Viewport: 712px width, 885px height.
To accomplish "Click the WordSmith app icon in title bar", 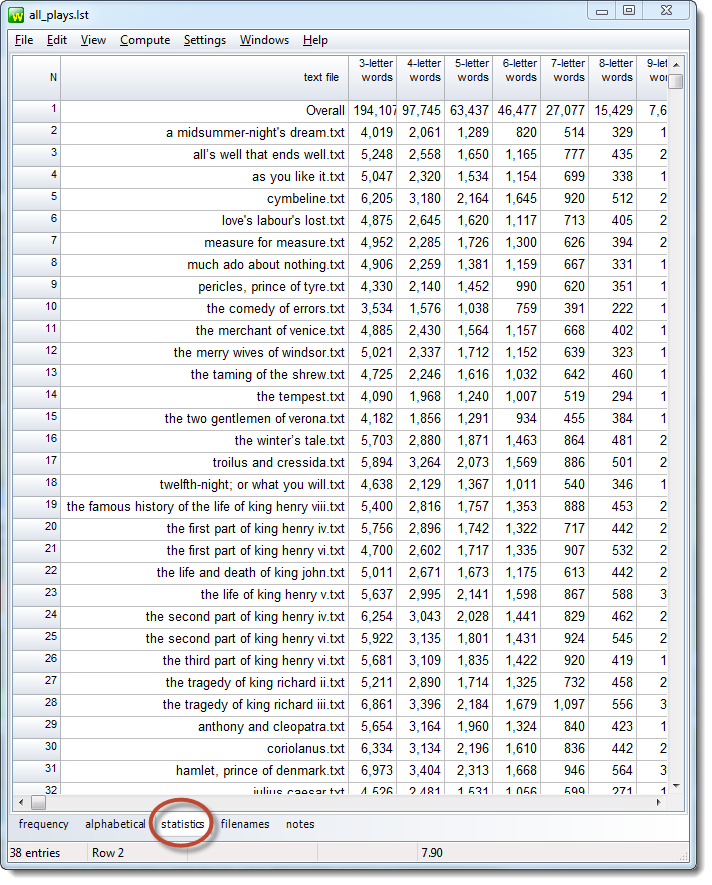I will tap(17, 13).
